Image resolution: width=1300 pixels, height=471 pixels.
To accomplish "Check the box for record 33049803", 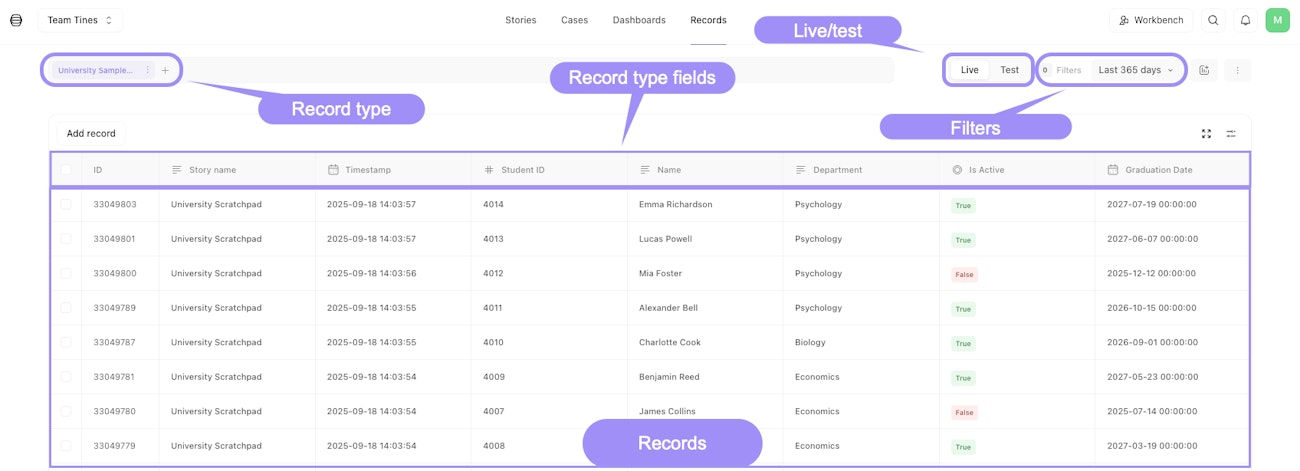I will (x=66, y=204).
